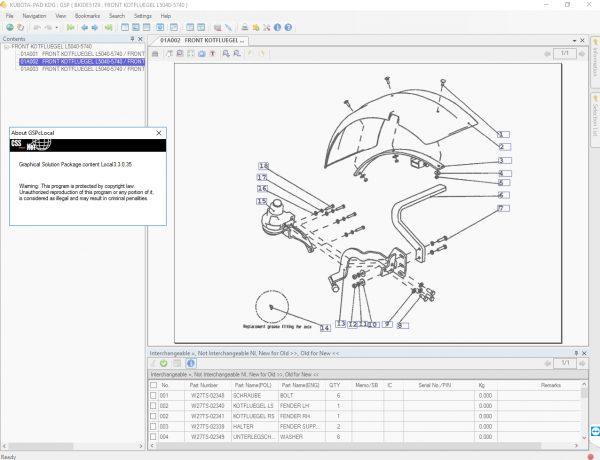This screenshot has height=460, width=600.
Task: Check the KOTFLUEGEL RS row checkbox
Action: tap(153, 416)
